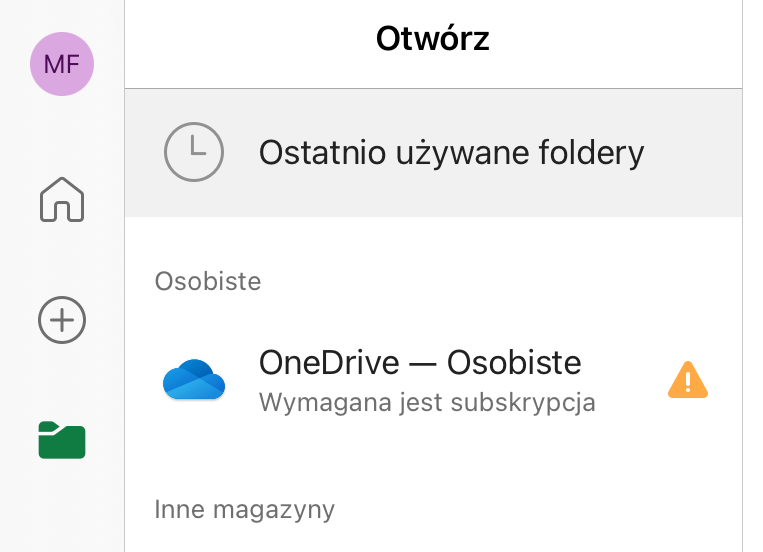Click the Otwórz title
This screenshot has width=763, height=552.
click(x=433, y=38)
